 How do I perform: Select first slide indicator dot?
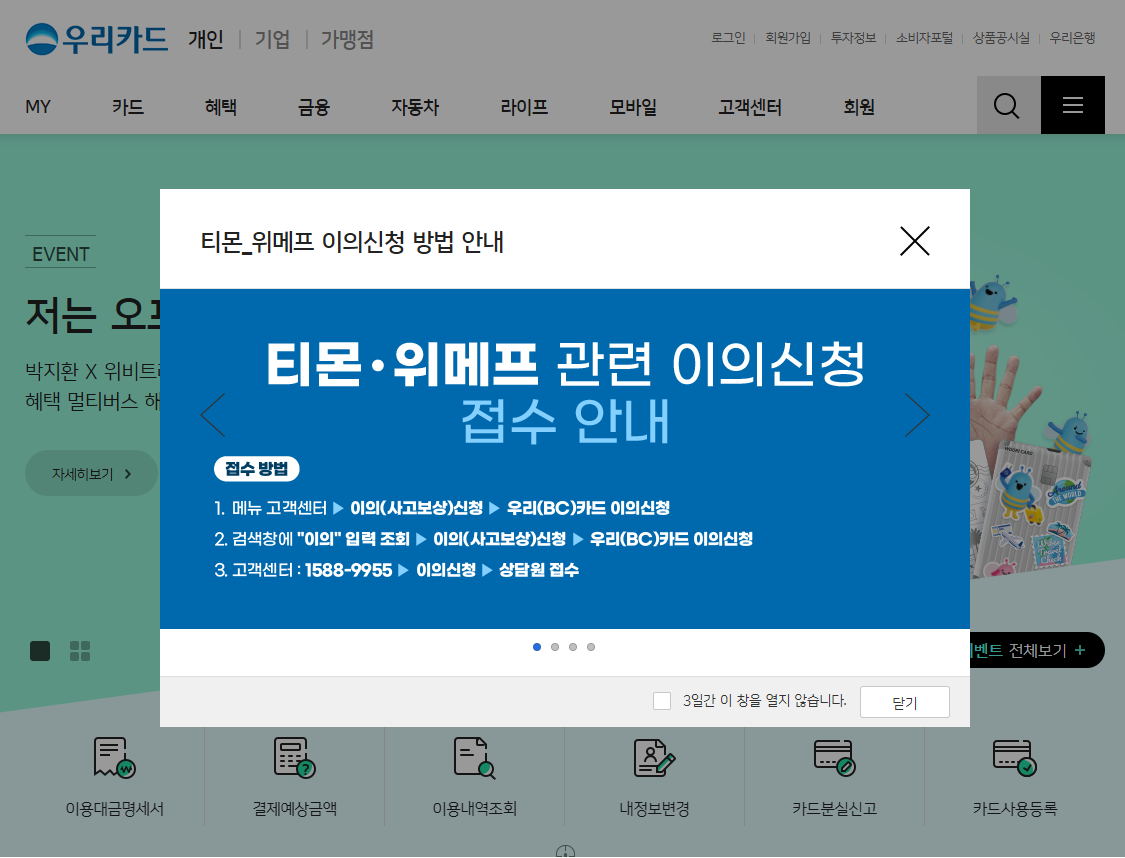click(537, 647)
